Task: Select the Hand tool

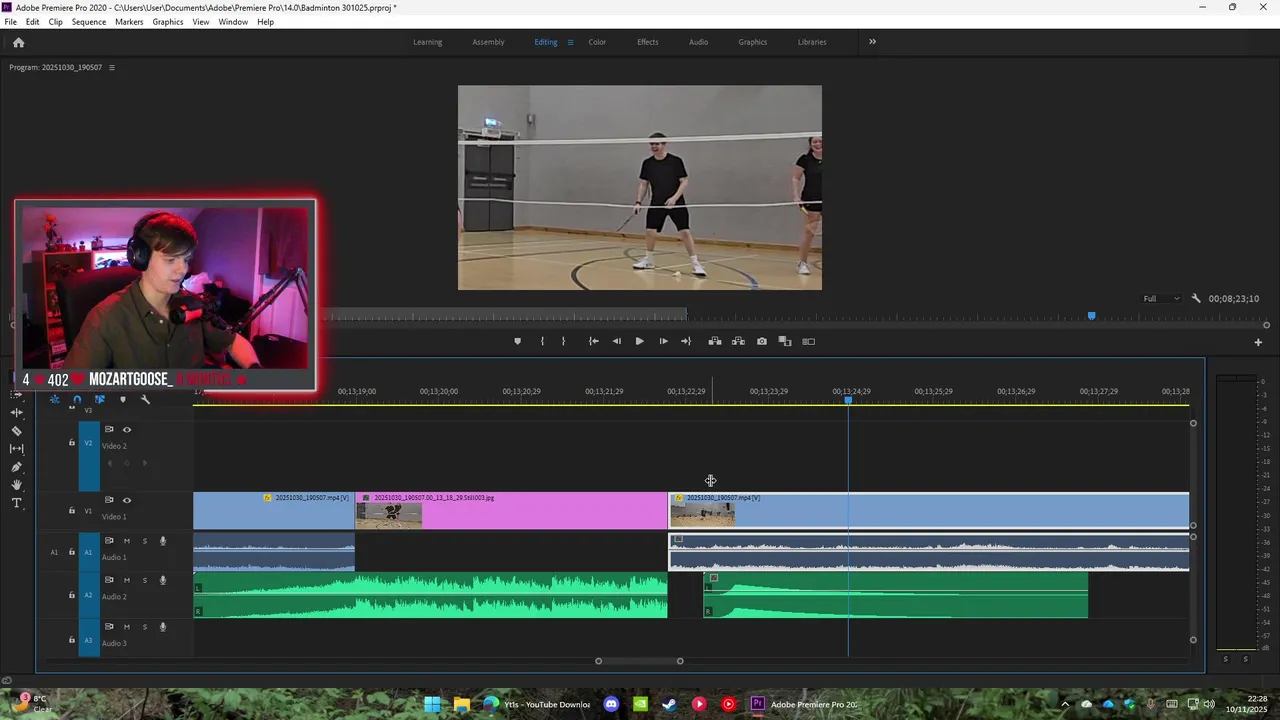Action: click(x=16, y=485)
